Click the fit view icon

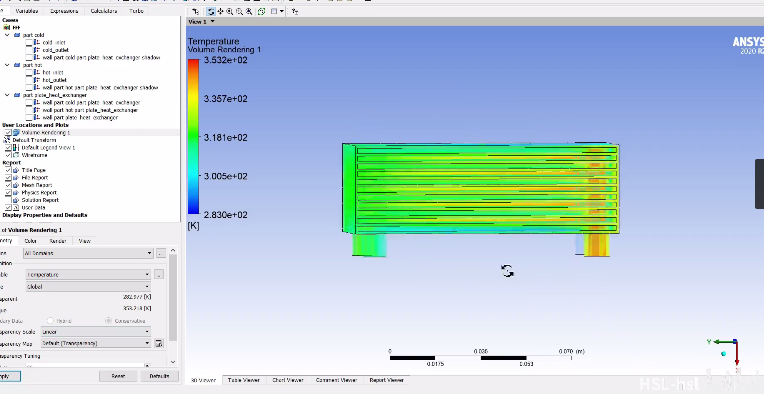pos(249,11)
